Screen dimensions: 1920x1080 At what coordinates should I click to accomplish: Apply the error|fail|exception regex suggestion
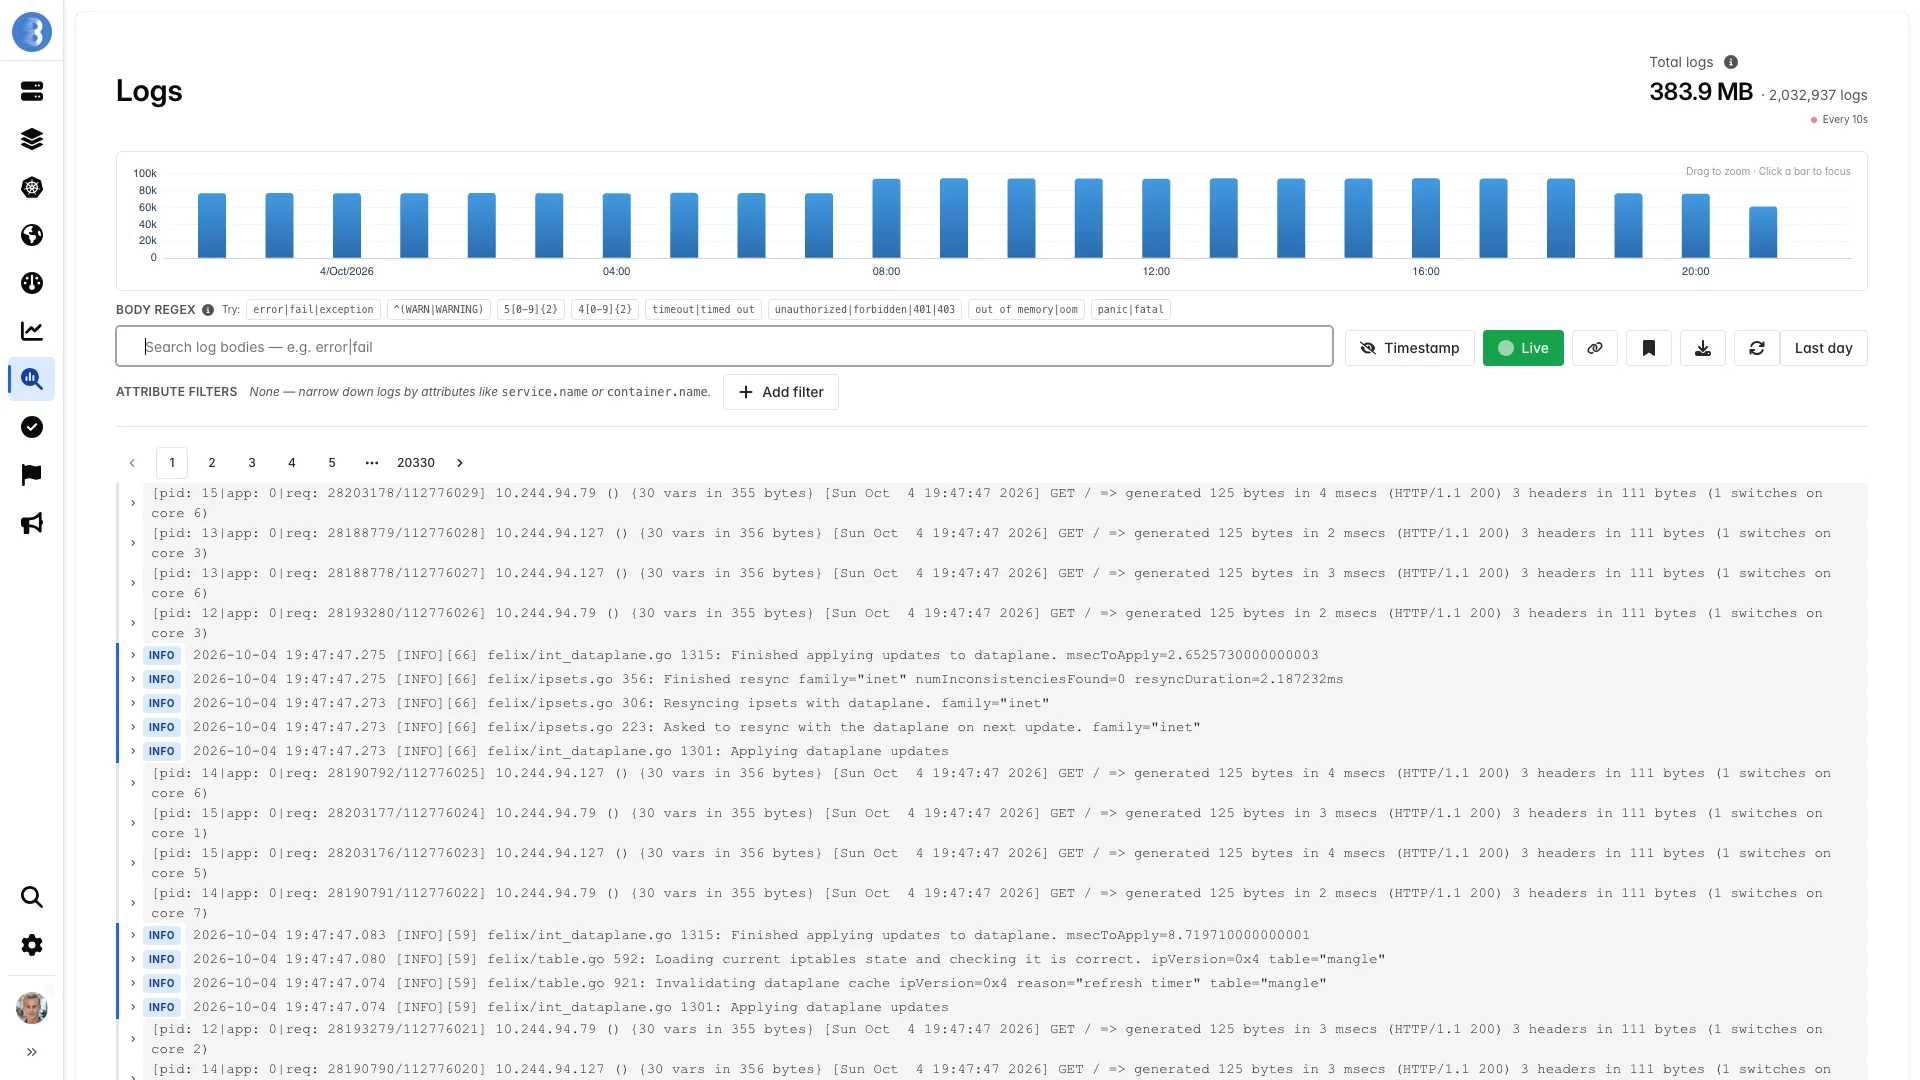coord(313,310)
